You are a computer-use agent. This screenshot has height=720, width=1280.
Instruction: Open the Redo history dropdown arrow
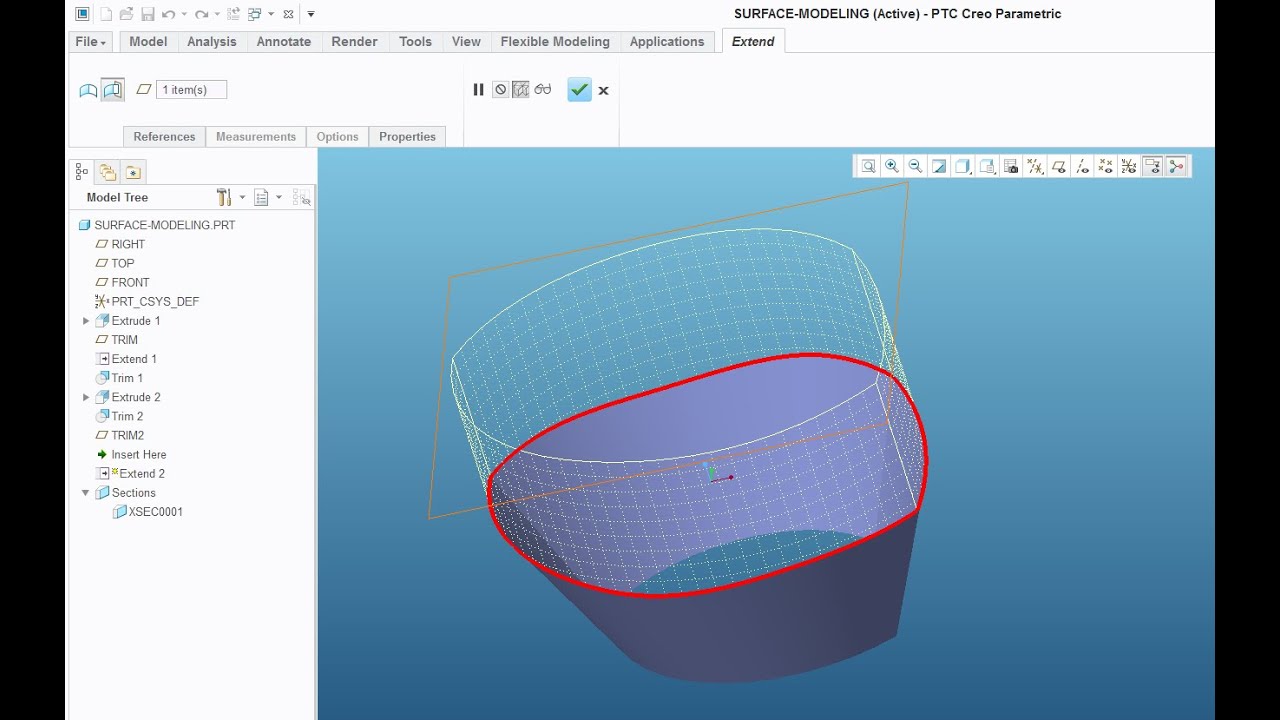pos(217,14)
